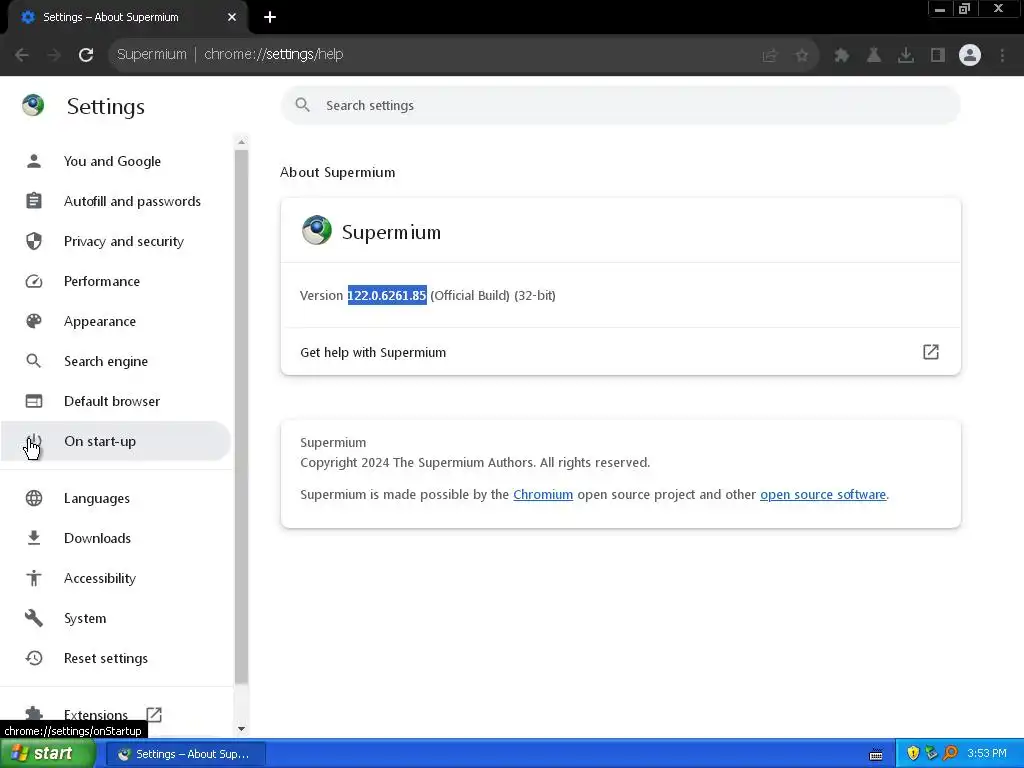This screenshot has width=1024, height=768.
Task: Bookmark this page with the star icon
Action: [802, 56]
